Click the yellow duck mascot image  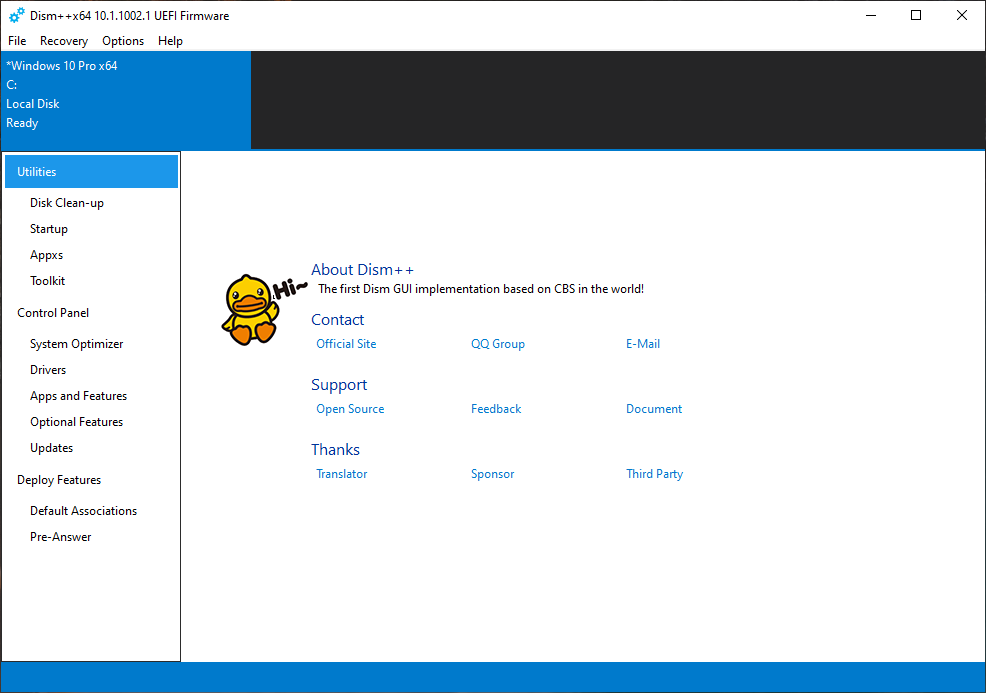pos(250,309)
